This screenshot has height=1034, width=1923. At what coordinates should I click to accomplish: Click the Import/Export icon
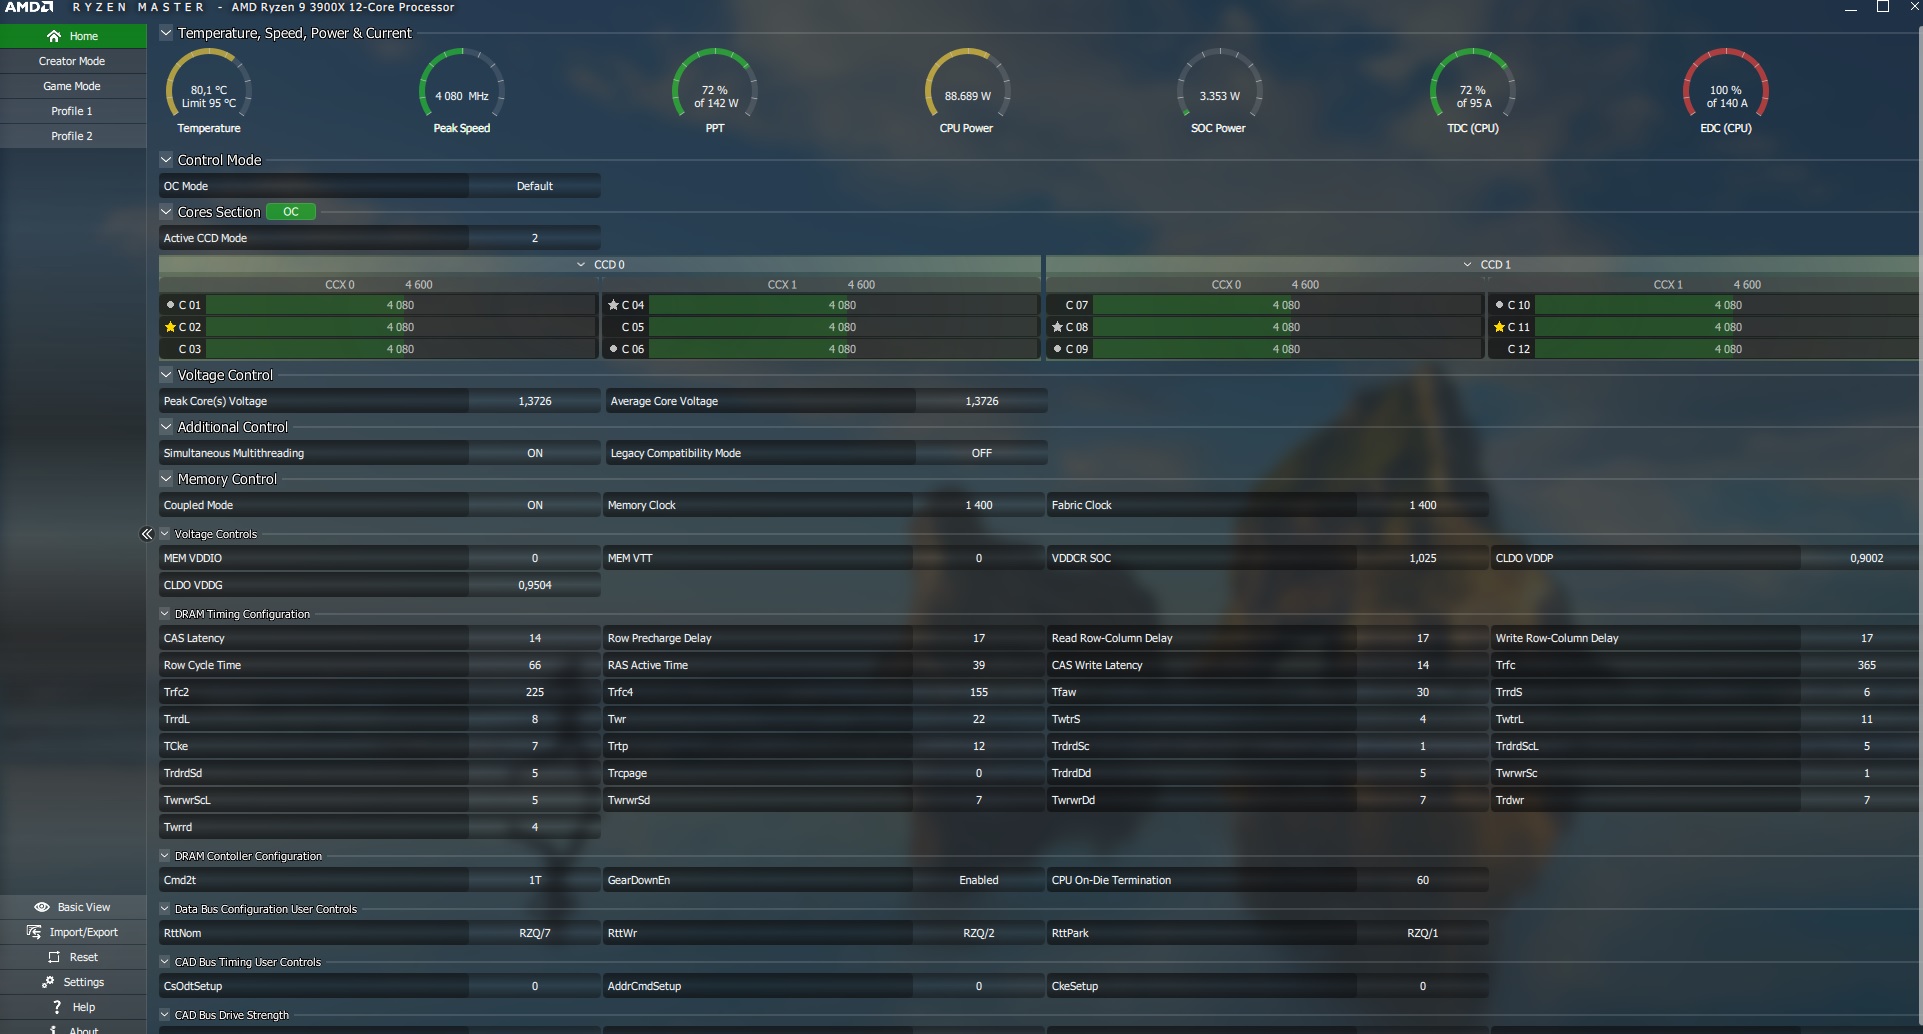[34, 932]
